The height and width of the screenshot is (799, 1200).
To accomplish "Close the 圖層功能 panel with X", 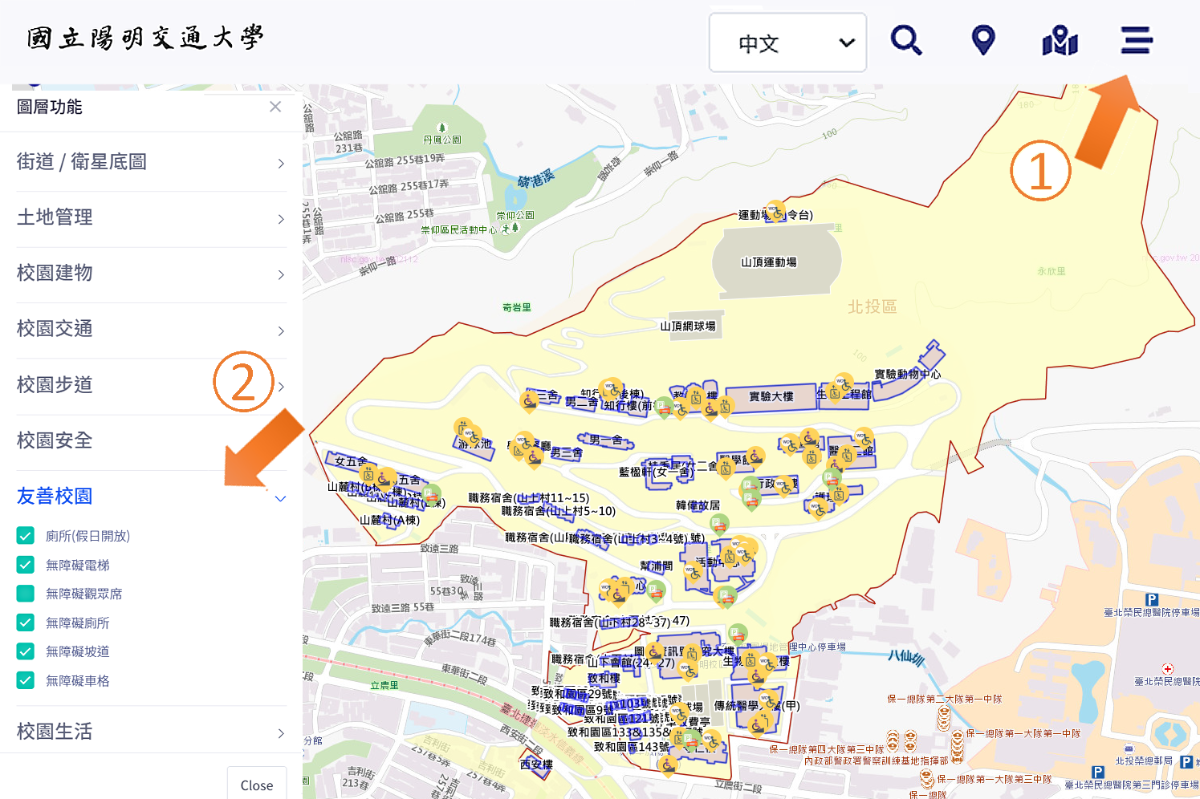I will click(x=275, y=107).
